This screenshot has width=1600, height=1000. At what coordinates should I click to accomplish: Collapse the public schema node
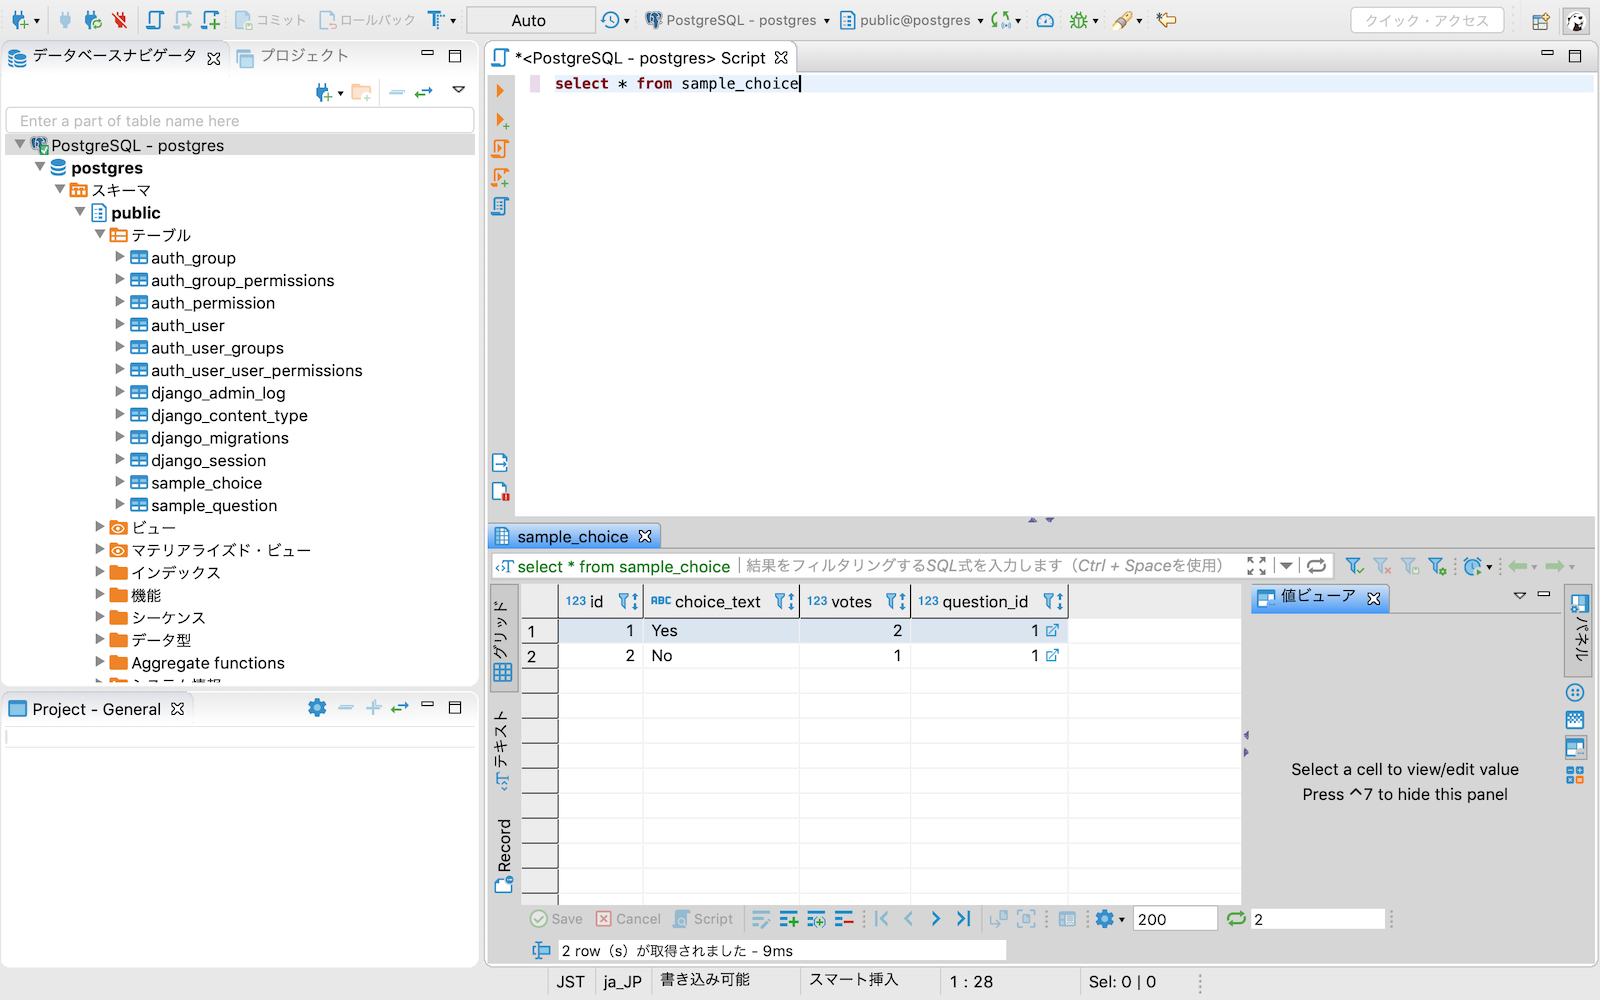pos(80,212)
